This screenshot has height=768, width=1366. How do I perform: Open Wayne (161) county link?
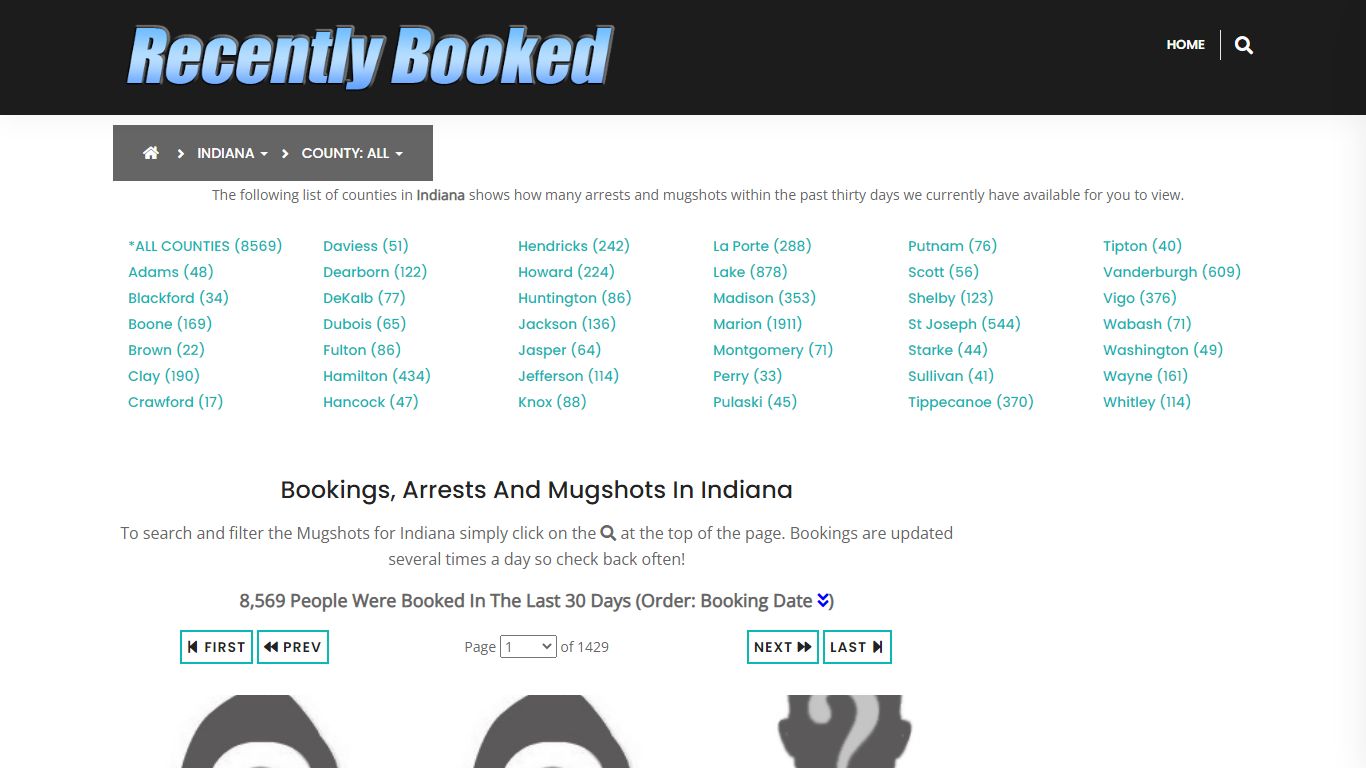coord(1146,376)
